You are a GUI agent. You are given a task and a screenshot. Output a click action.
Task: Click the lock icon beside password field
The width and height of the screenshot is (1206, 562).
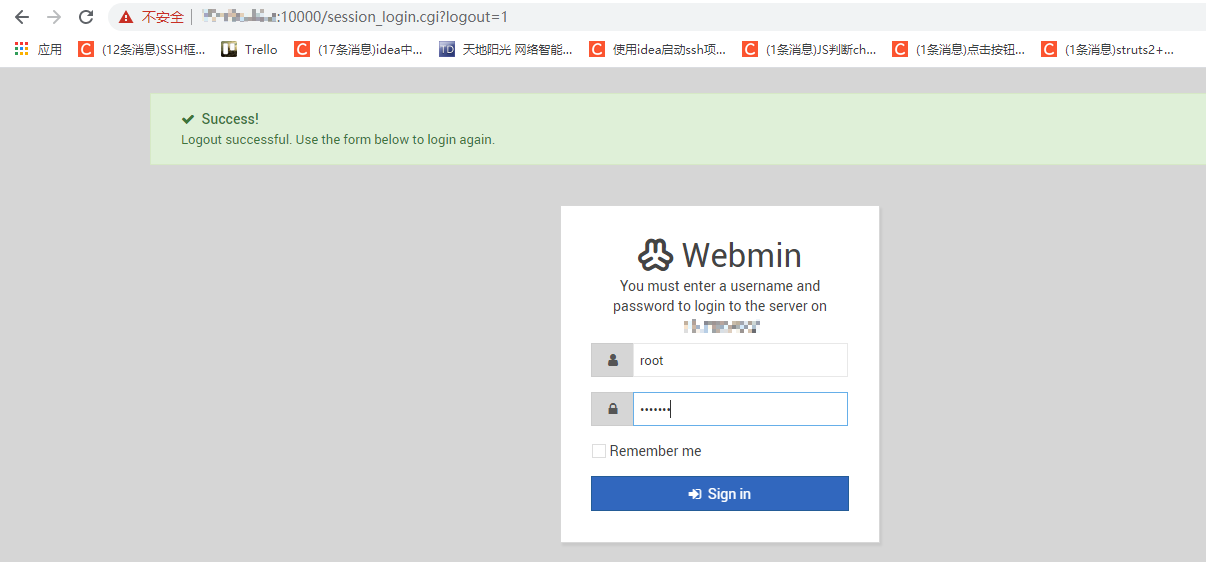612,409
